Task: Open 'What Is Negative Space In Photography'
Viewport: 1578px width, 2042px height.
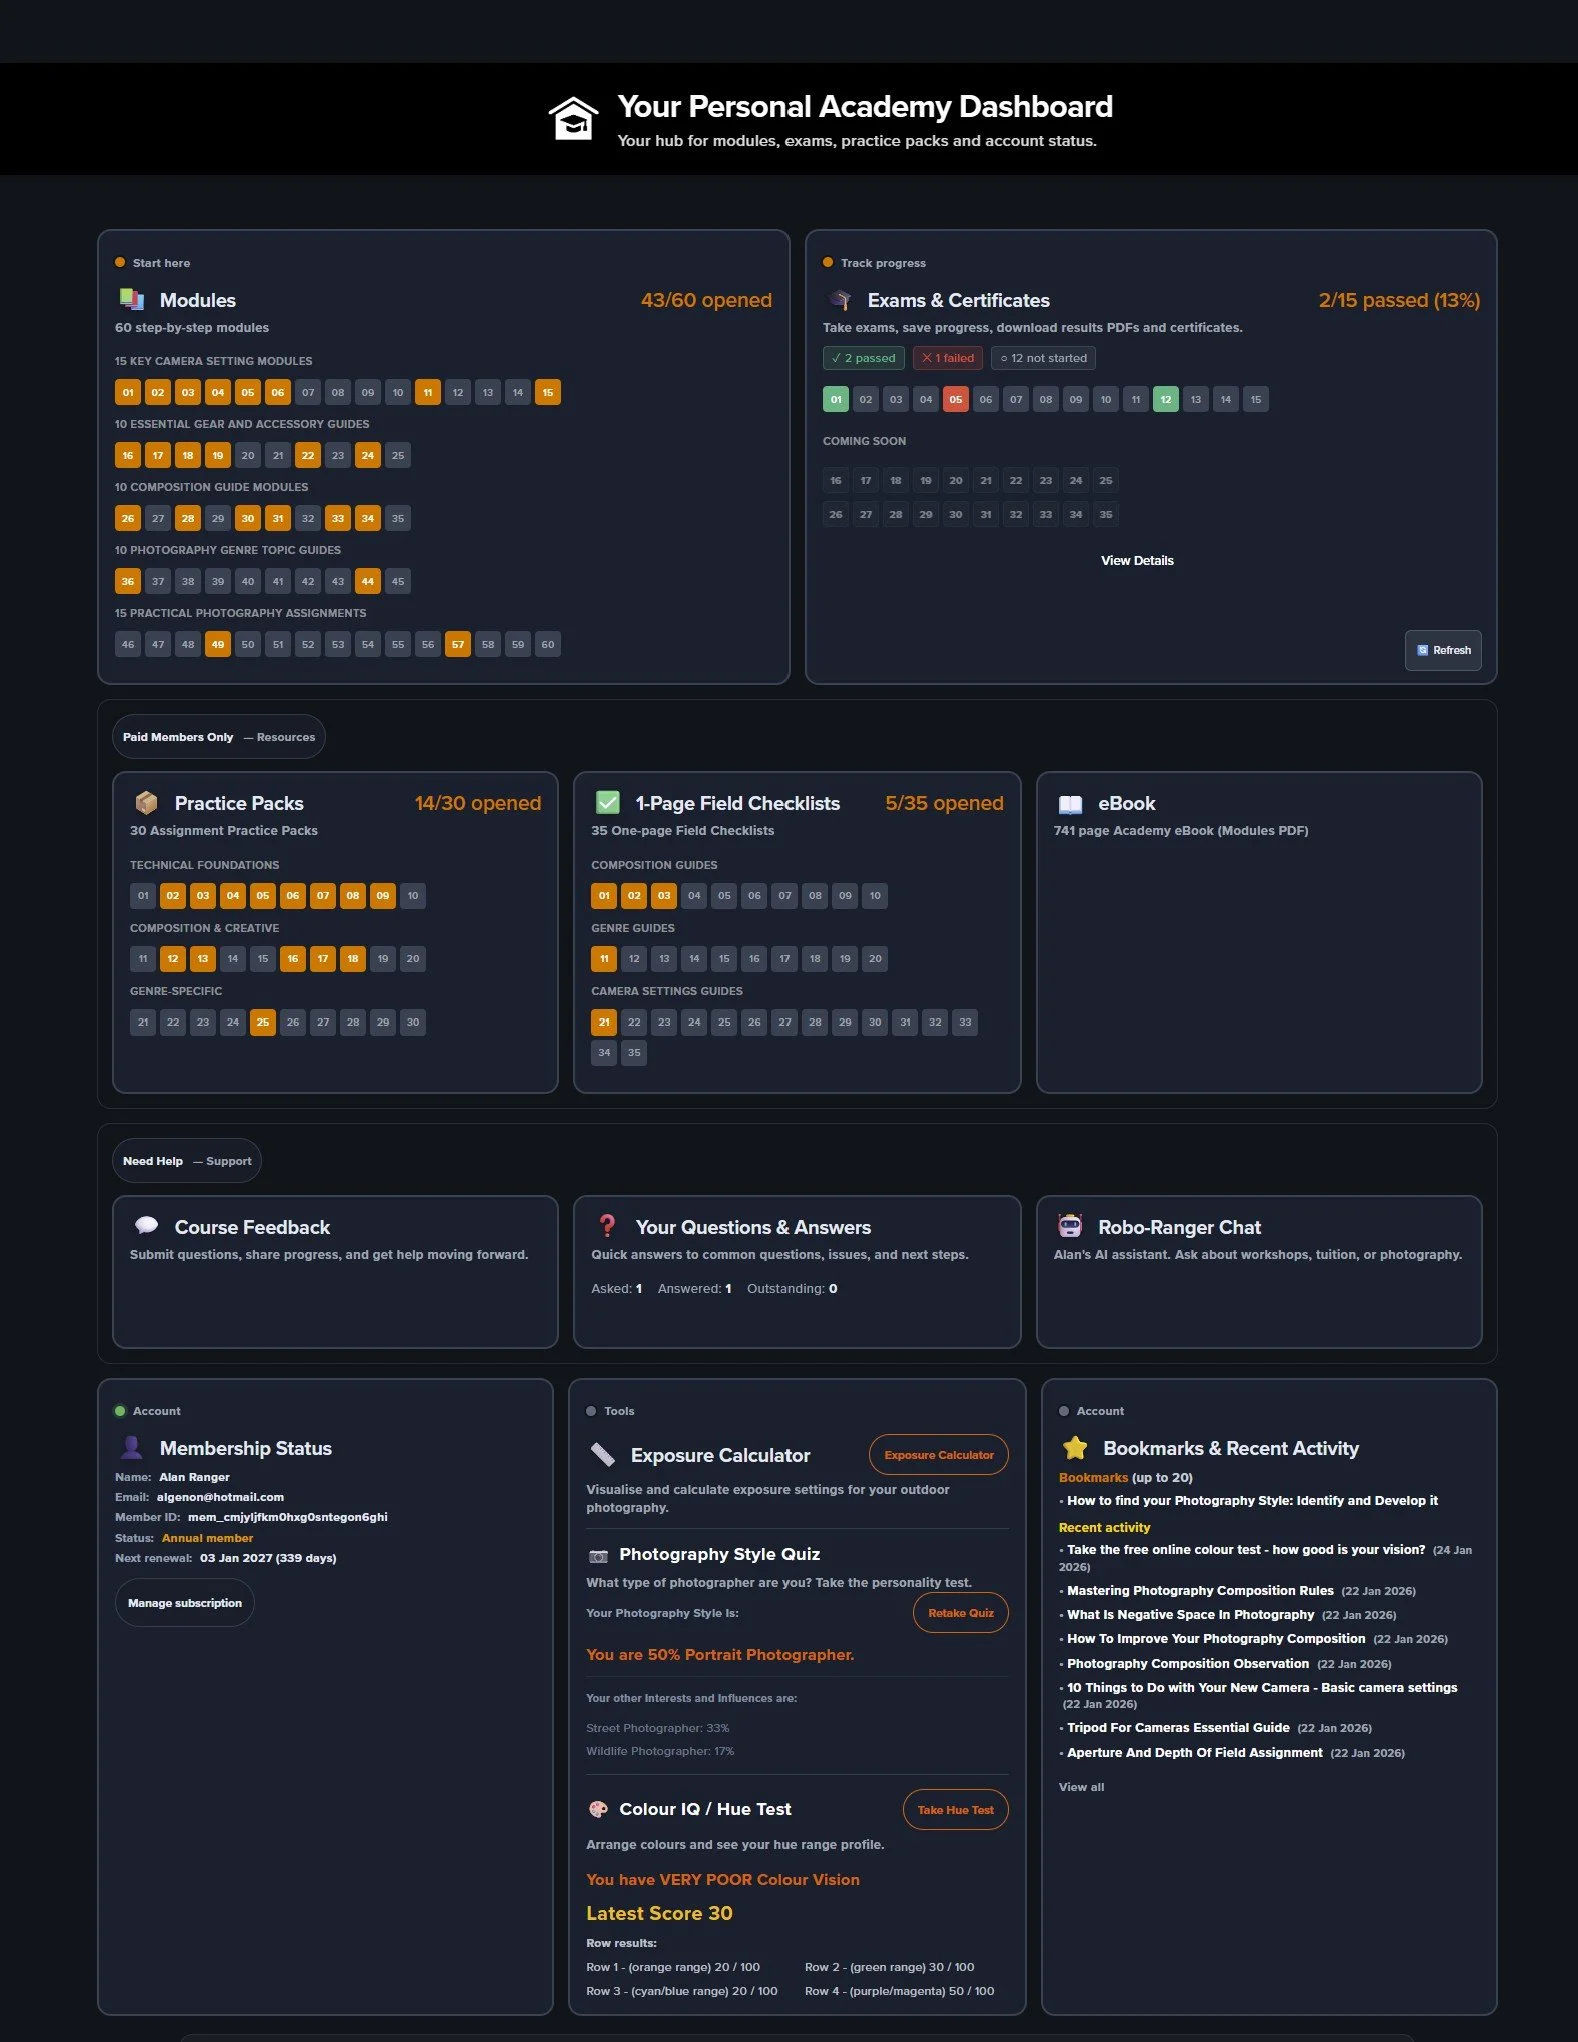Action: click(x=1191, y=1615)
